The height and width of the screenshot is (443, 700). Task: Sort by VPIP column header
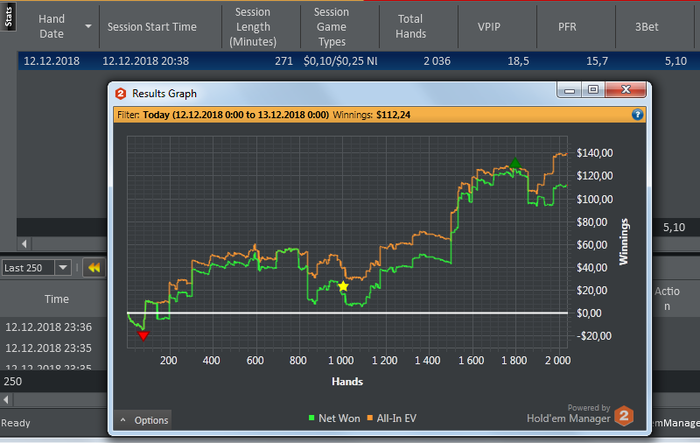pyautogui.click(x=489, y=27)
